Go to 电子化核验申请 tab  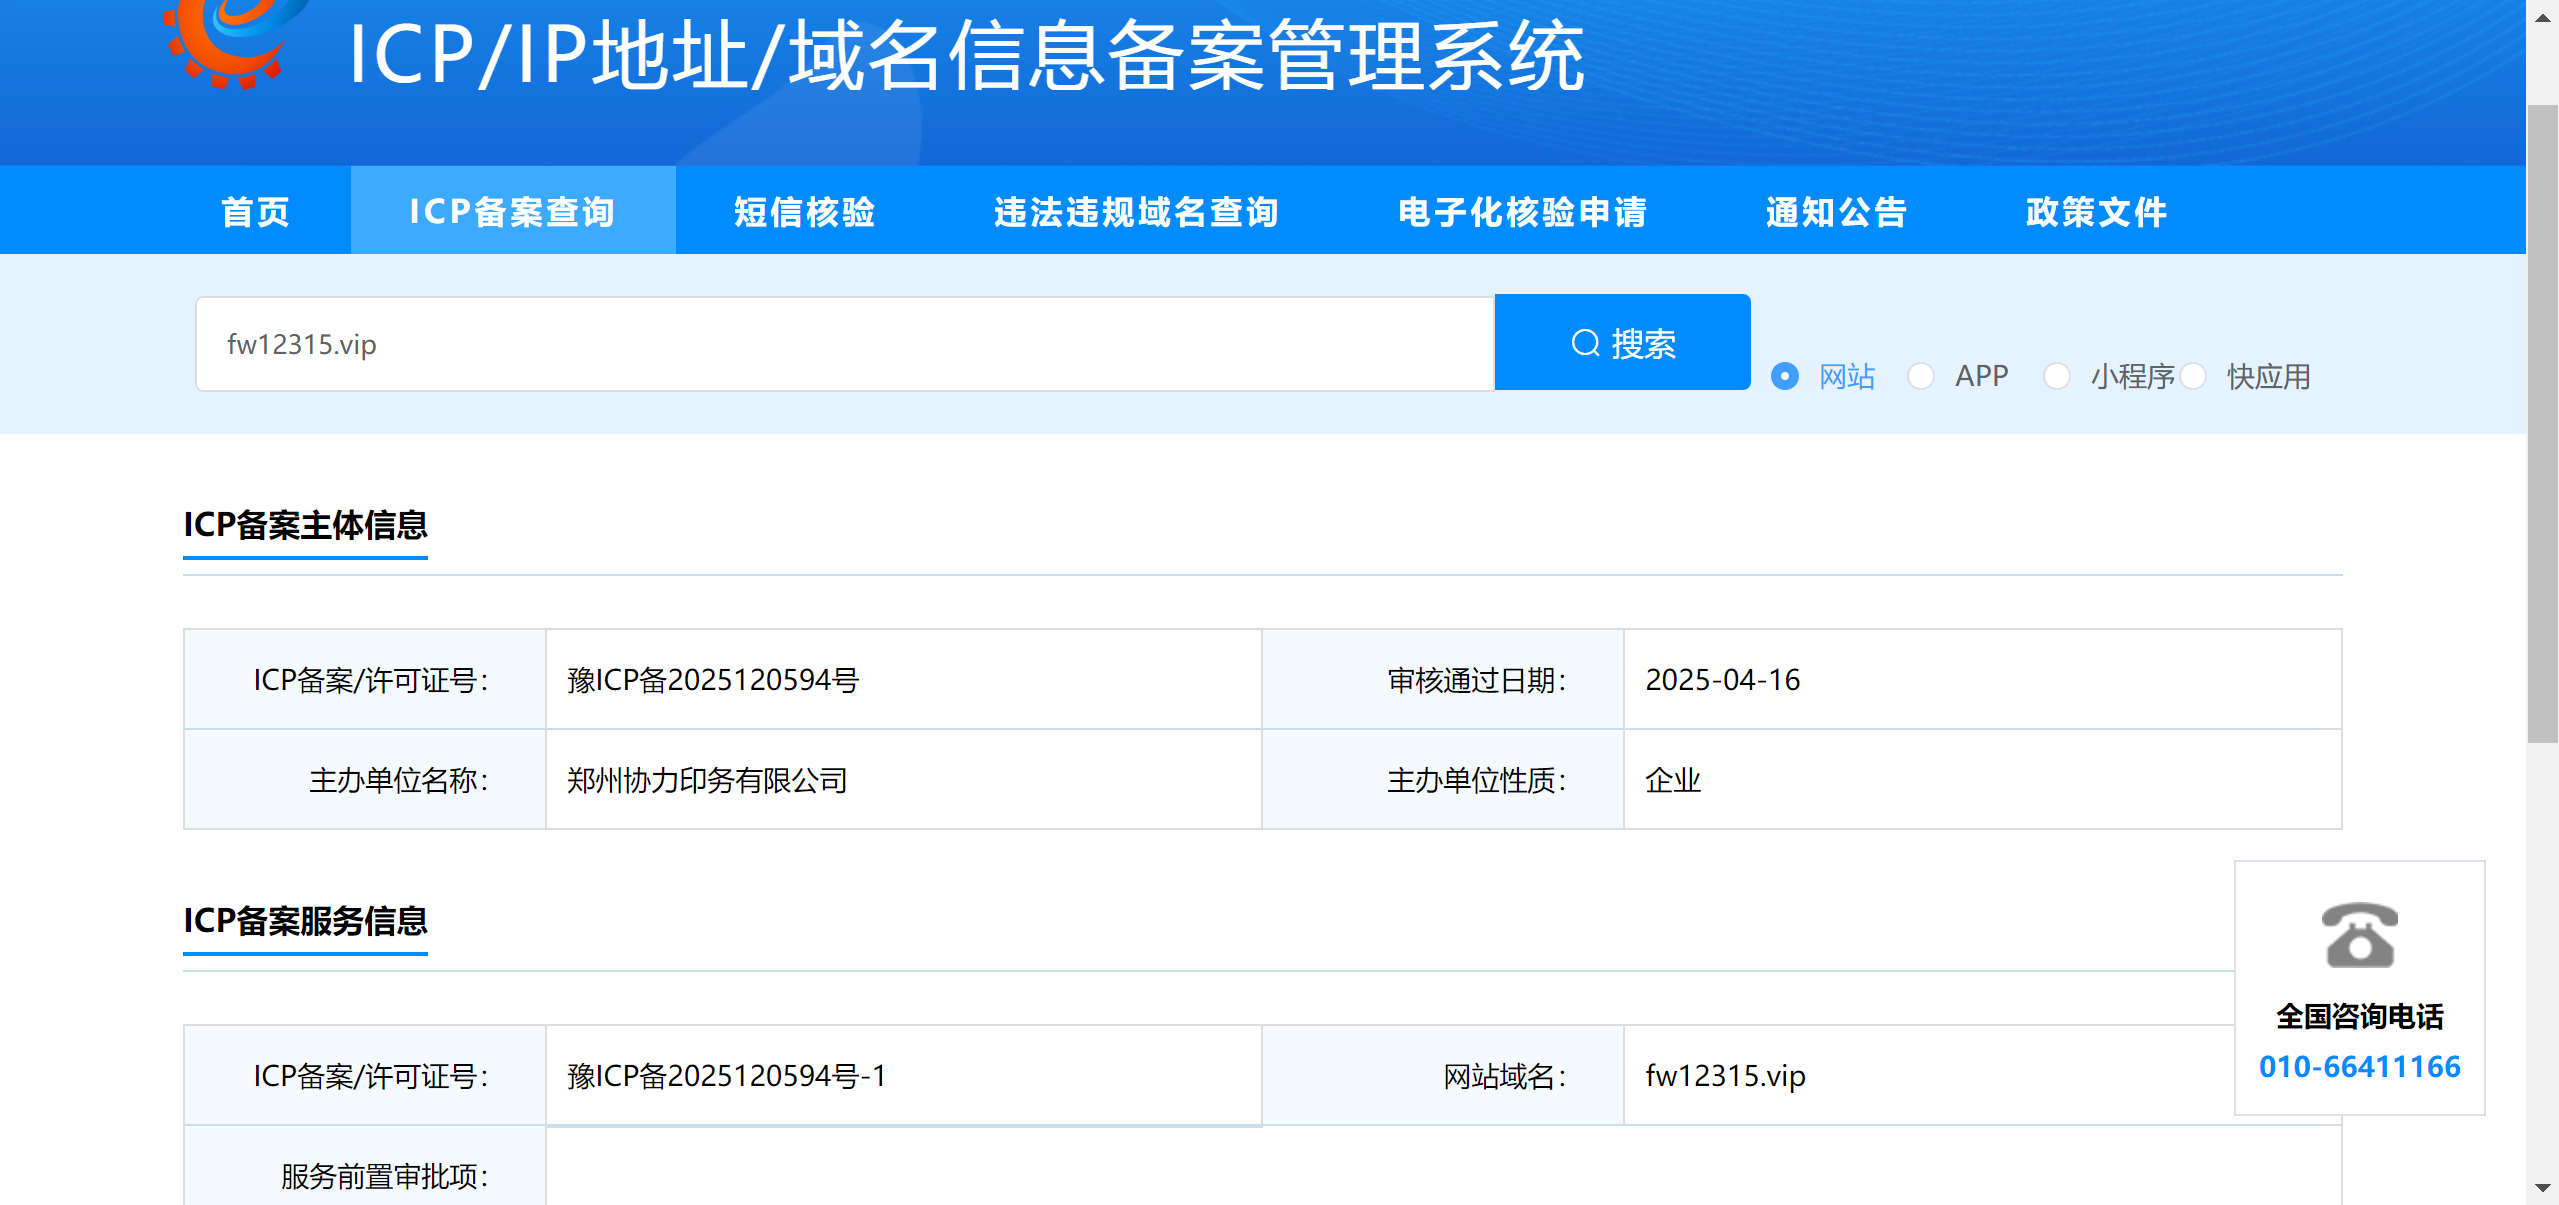point(1522,211)
